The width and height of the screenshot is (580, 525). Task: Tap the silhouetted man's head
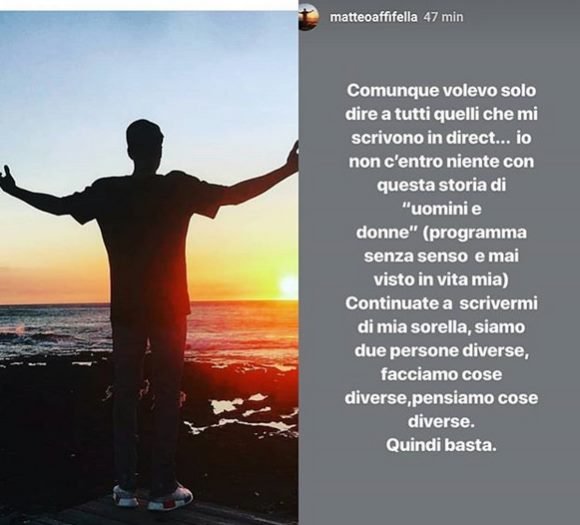pos(144,142)
